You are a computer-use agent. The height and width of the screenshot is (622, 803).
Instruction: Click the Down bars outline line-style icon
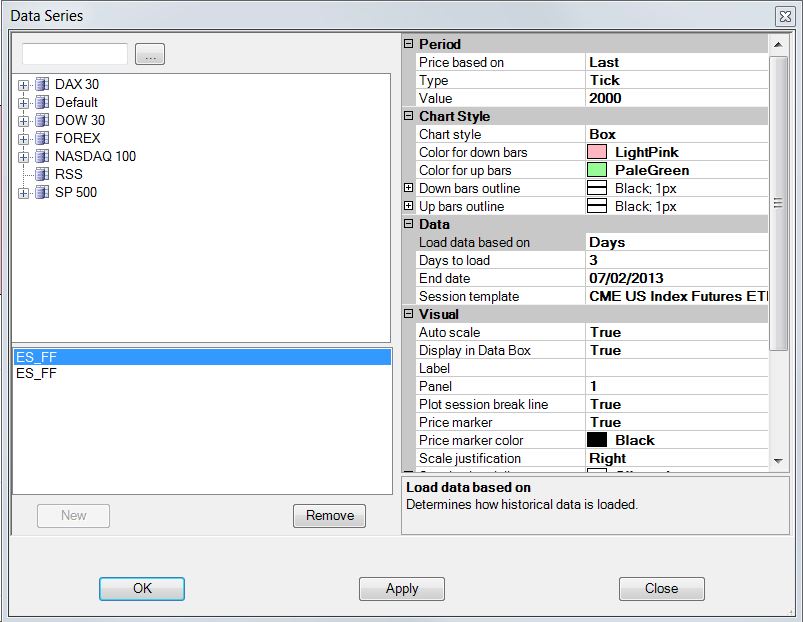[597, 188]
